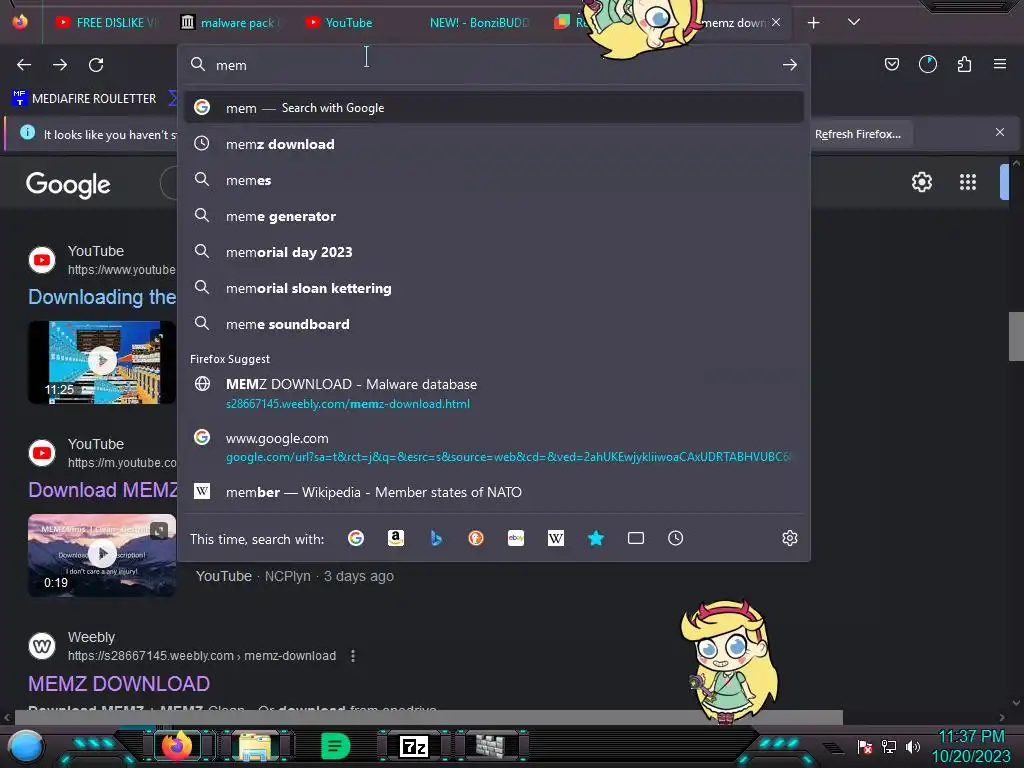The height and width of the screenshot is (768, 1024).
Task: Reload the page with refresh icon
Action: click(x=96, y=65)
